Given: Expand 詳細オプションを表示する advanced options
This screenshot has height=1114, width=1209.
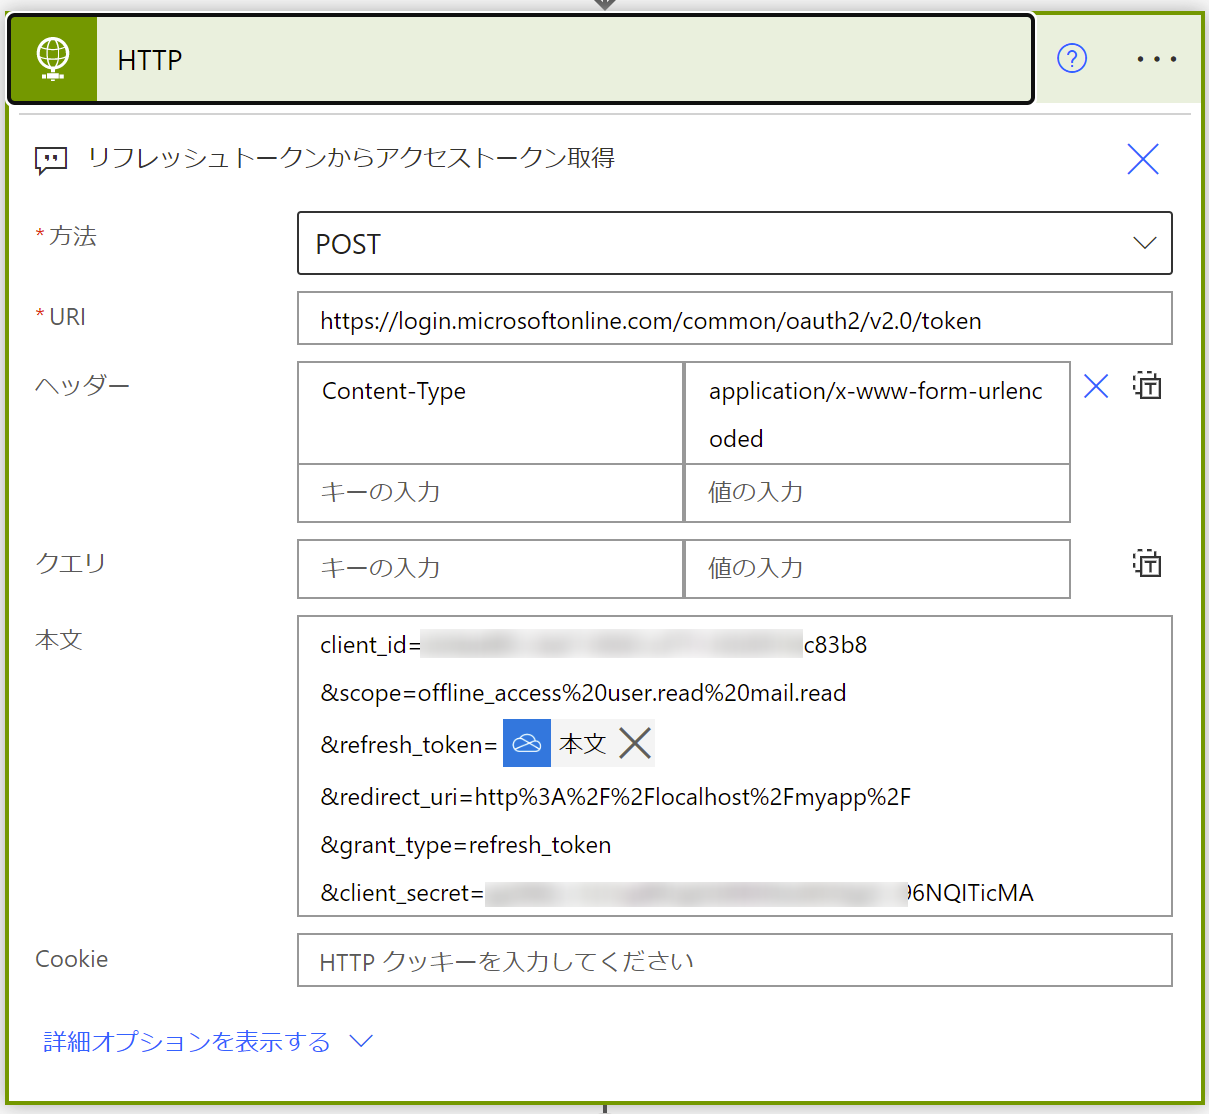Looking at the screenshot, I should [185, 1042].
